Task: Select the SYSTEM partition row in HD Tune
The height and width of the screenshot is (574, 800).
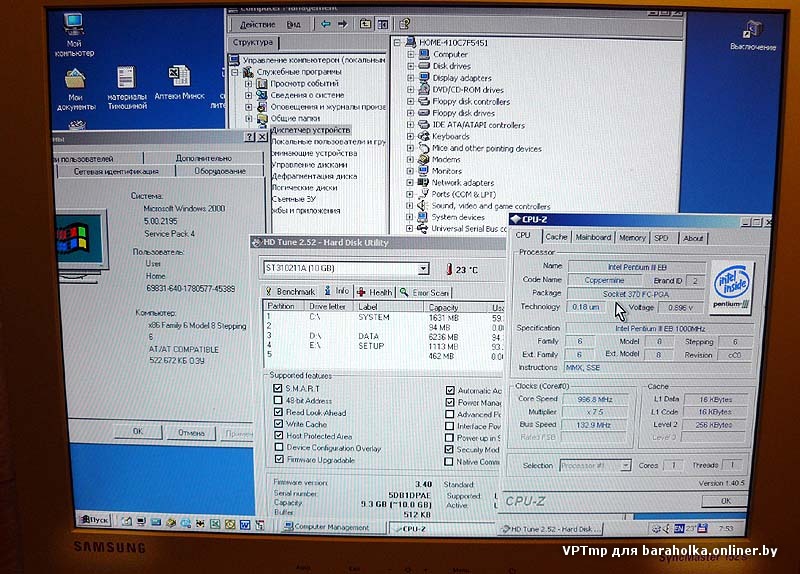Action: click(x=383, y=317)
